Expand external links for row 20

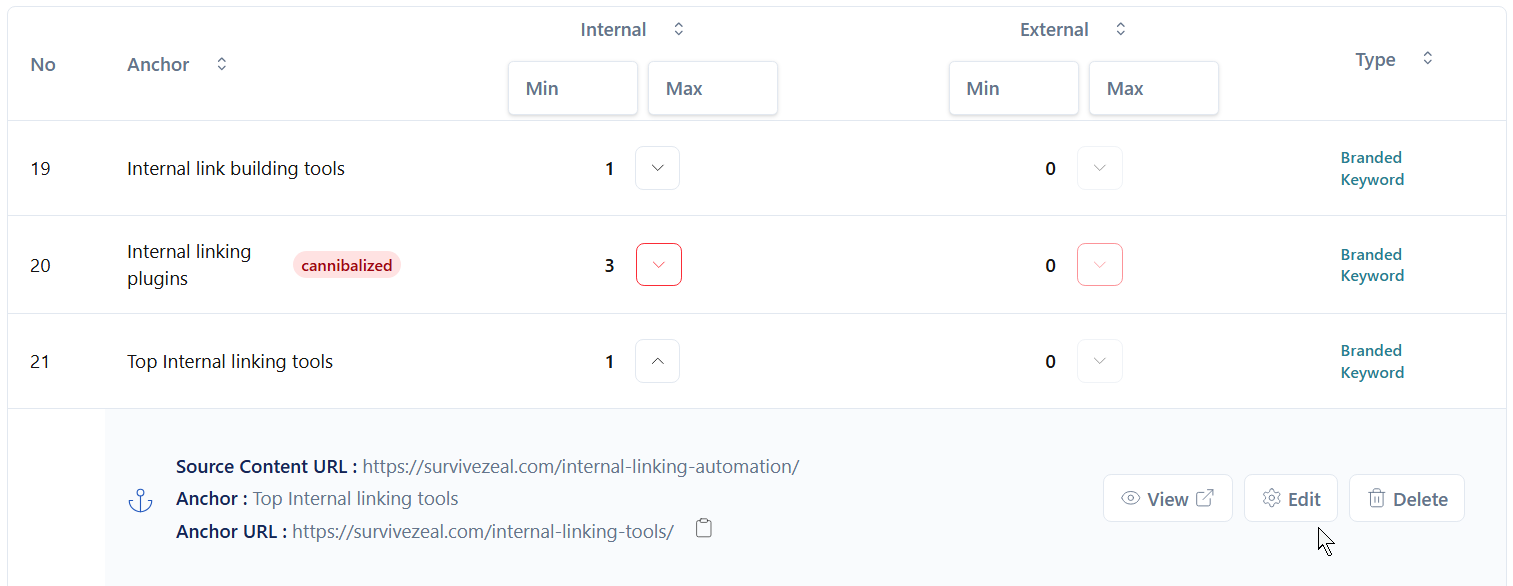coord(1100,265)
